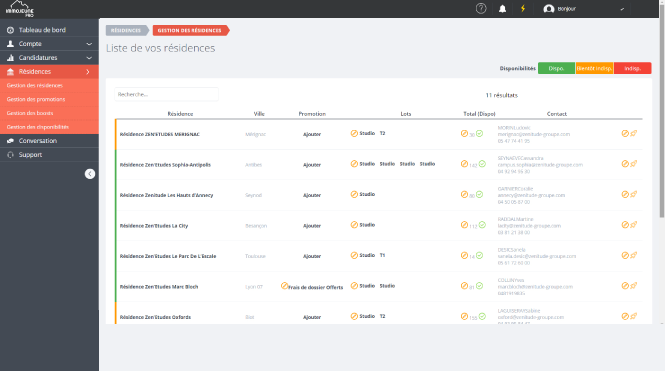Filter by red Indisp. availability
Screen dimensions: 665x371
click(632, 68)
